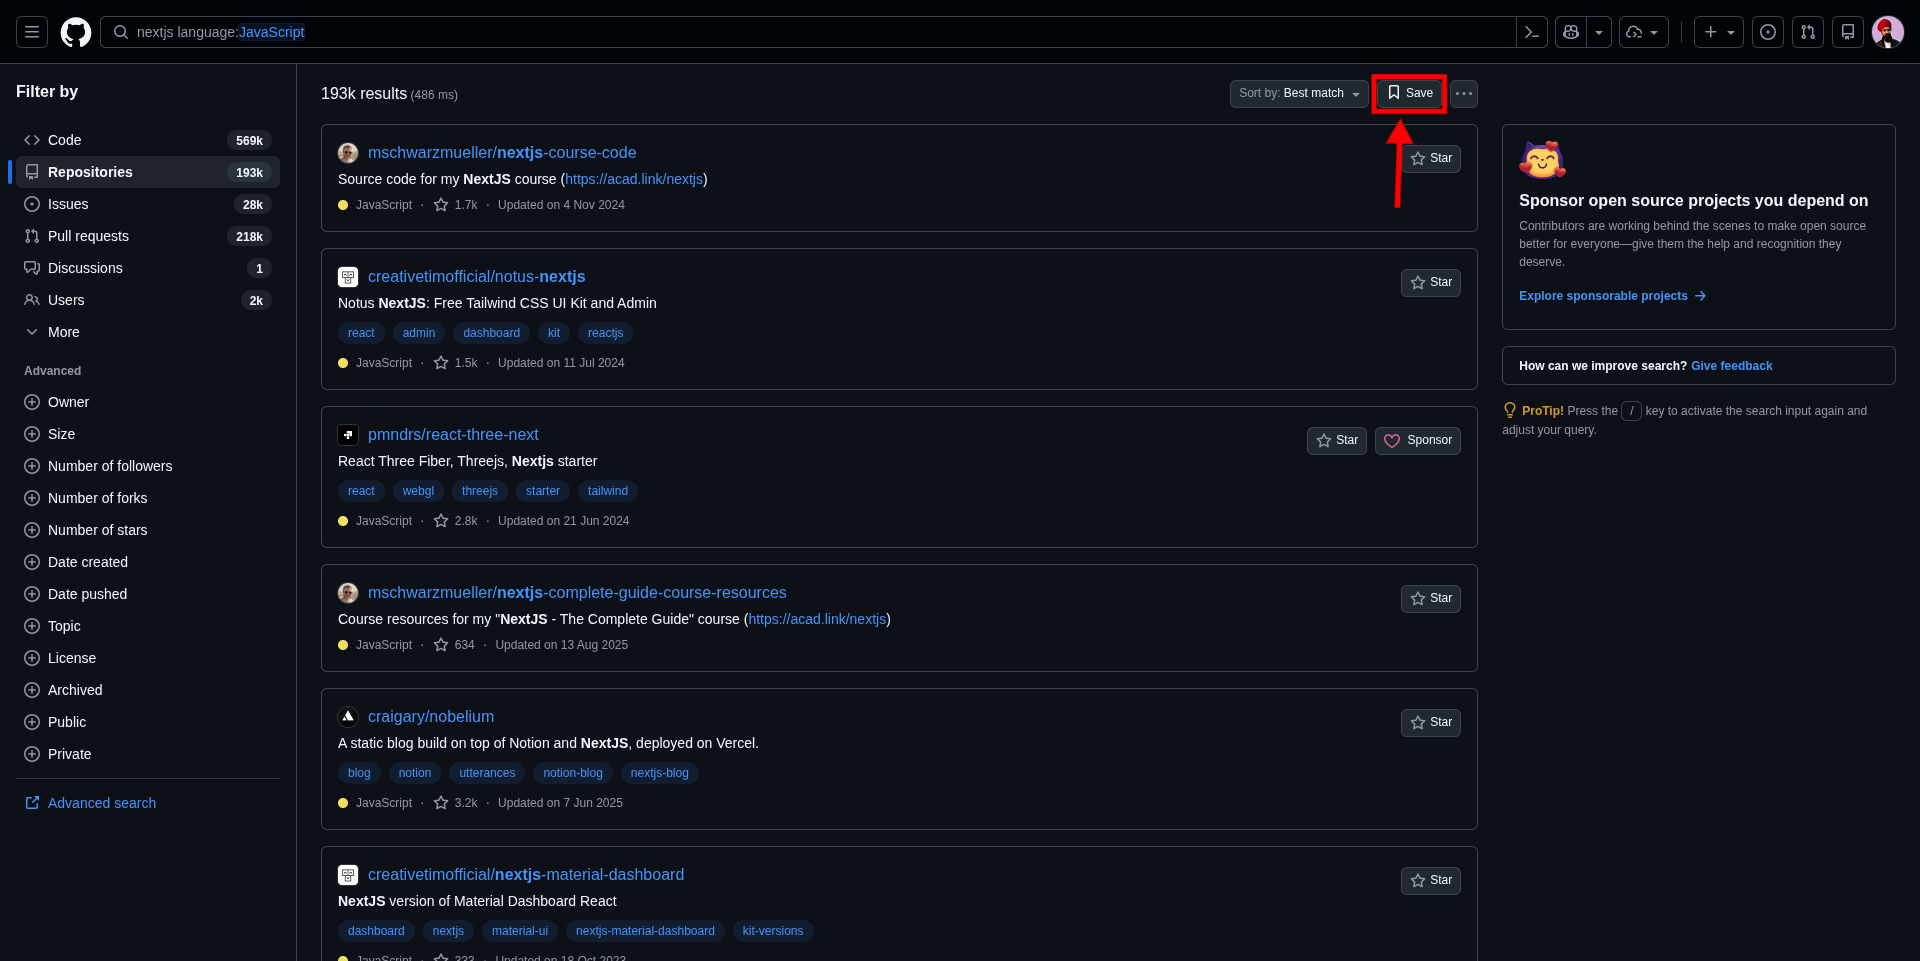Open the global navigation hamburger menu
Viewport: 1920px width, 961px height.
point(32,32)
